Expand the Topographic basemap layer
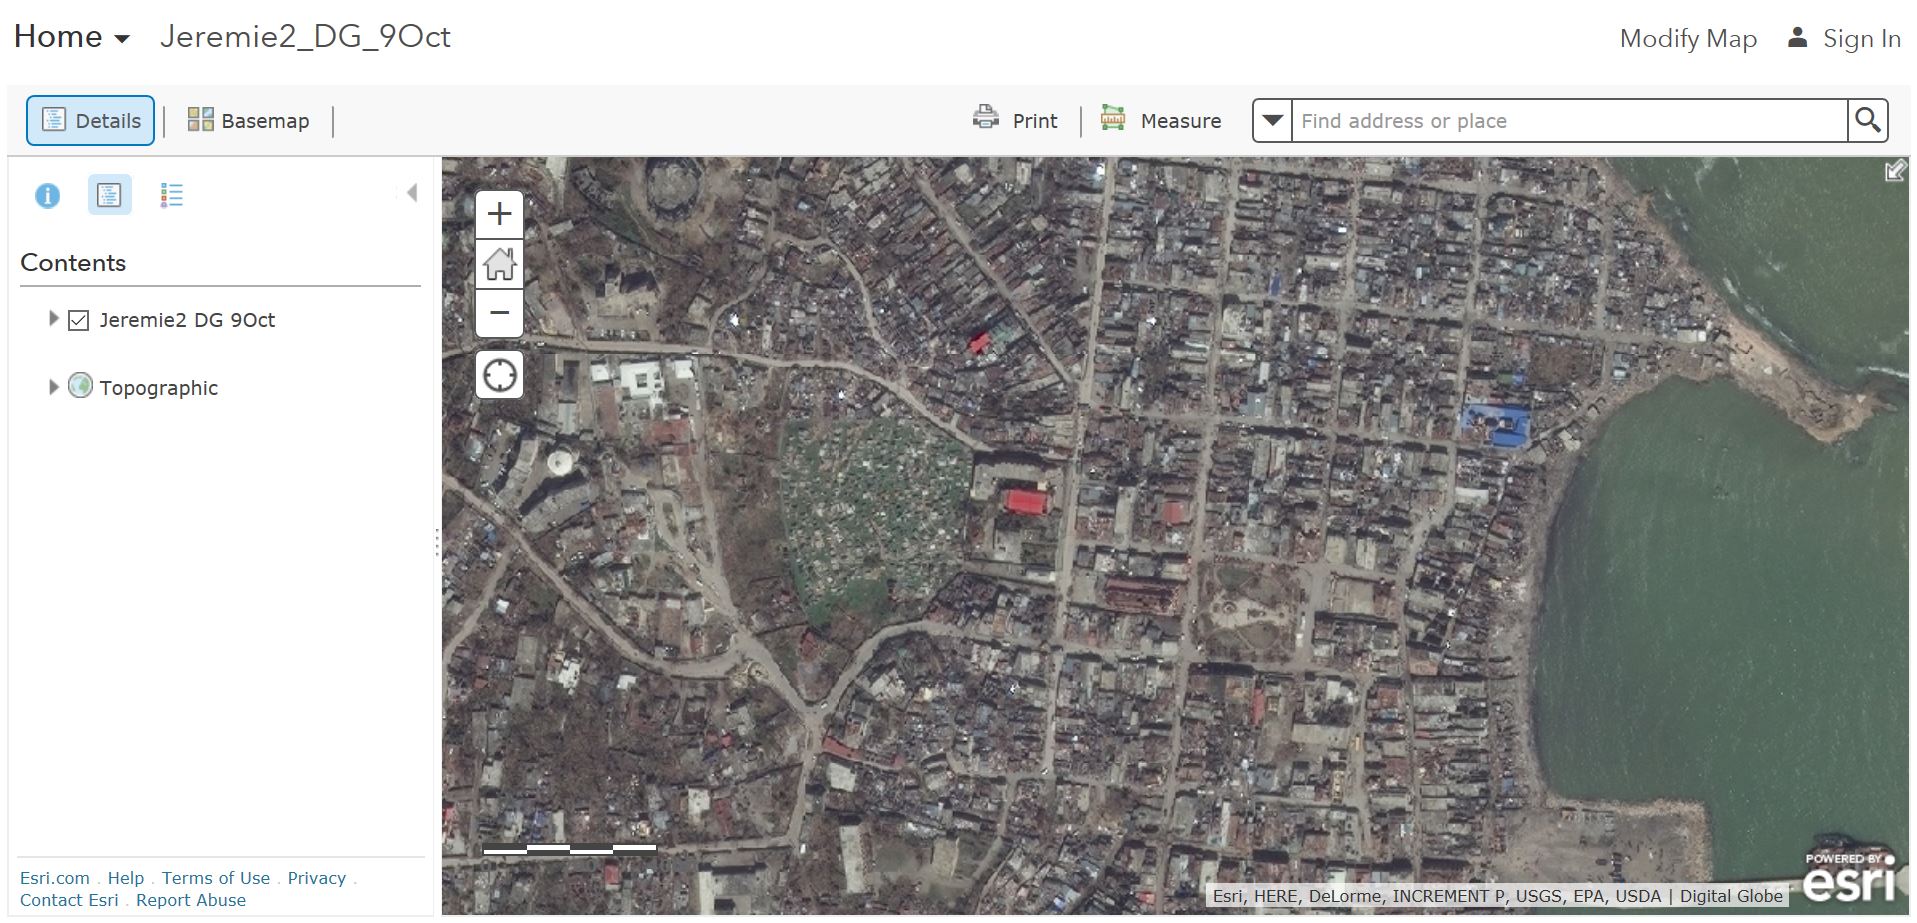 tap(54, 387)
